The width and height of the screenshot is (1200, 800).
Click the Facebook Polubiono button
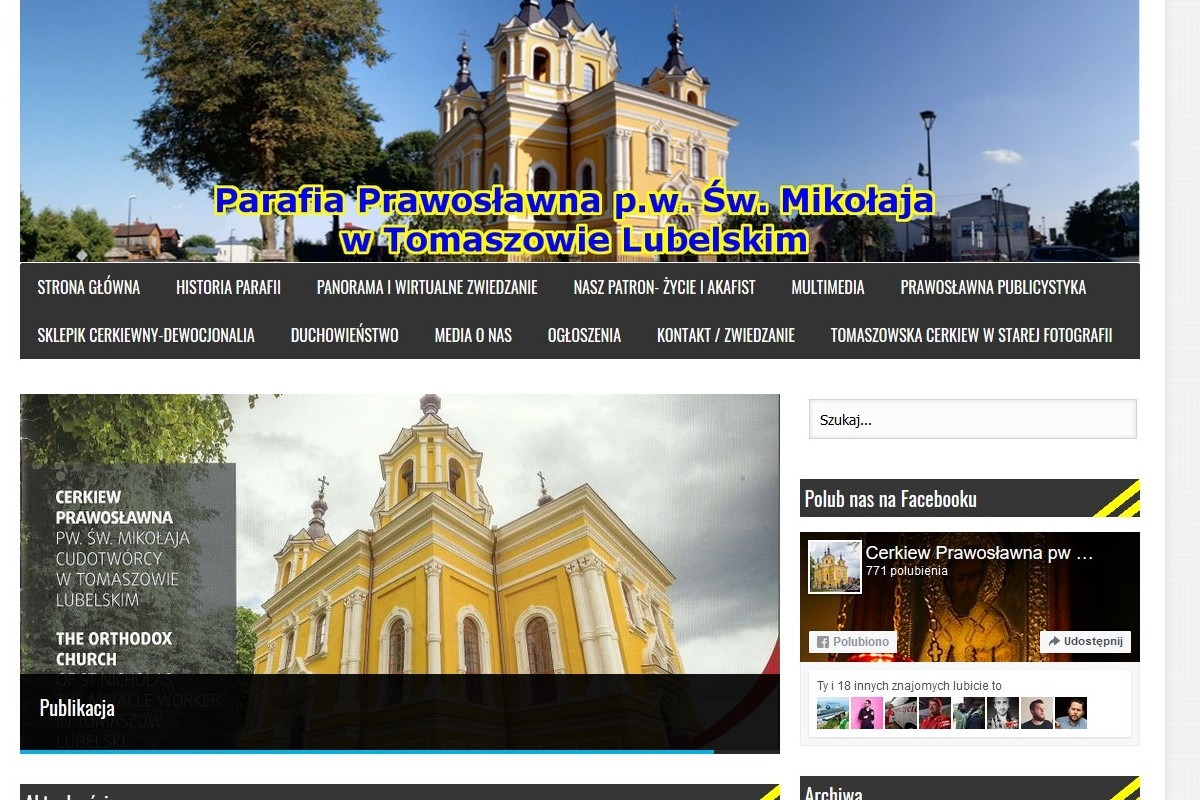pyautogui.click(x=853, y=642)
